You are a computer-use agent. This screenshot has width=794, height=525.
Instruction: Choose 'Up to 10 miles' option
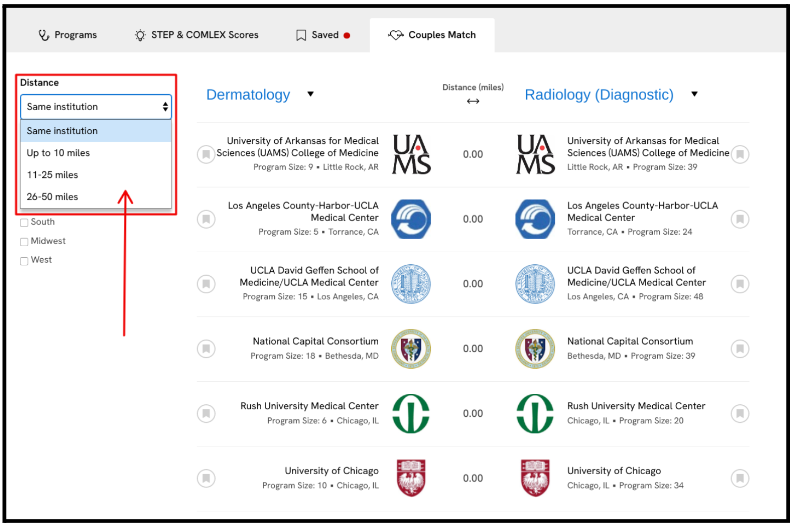tap(96, 153)
